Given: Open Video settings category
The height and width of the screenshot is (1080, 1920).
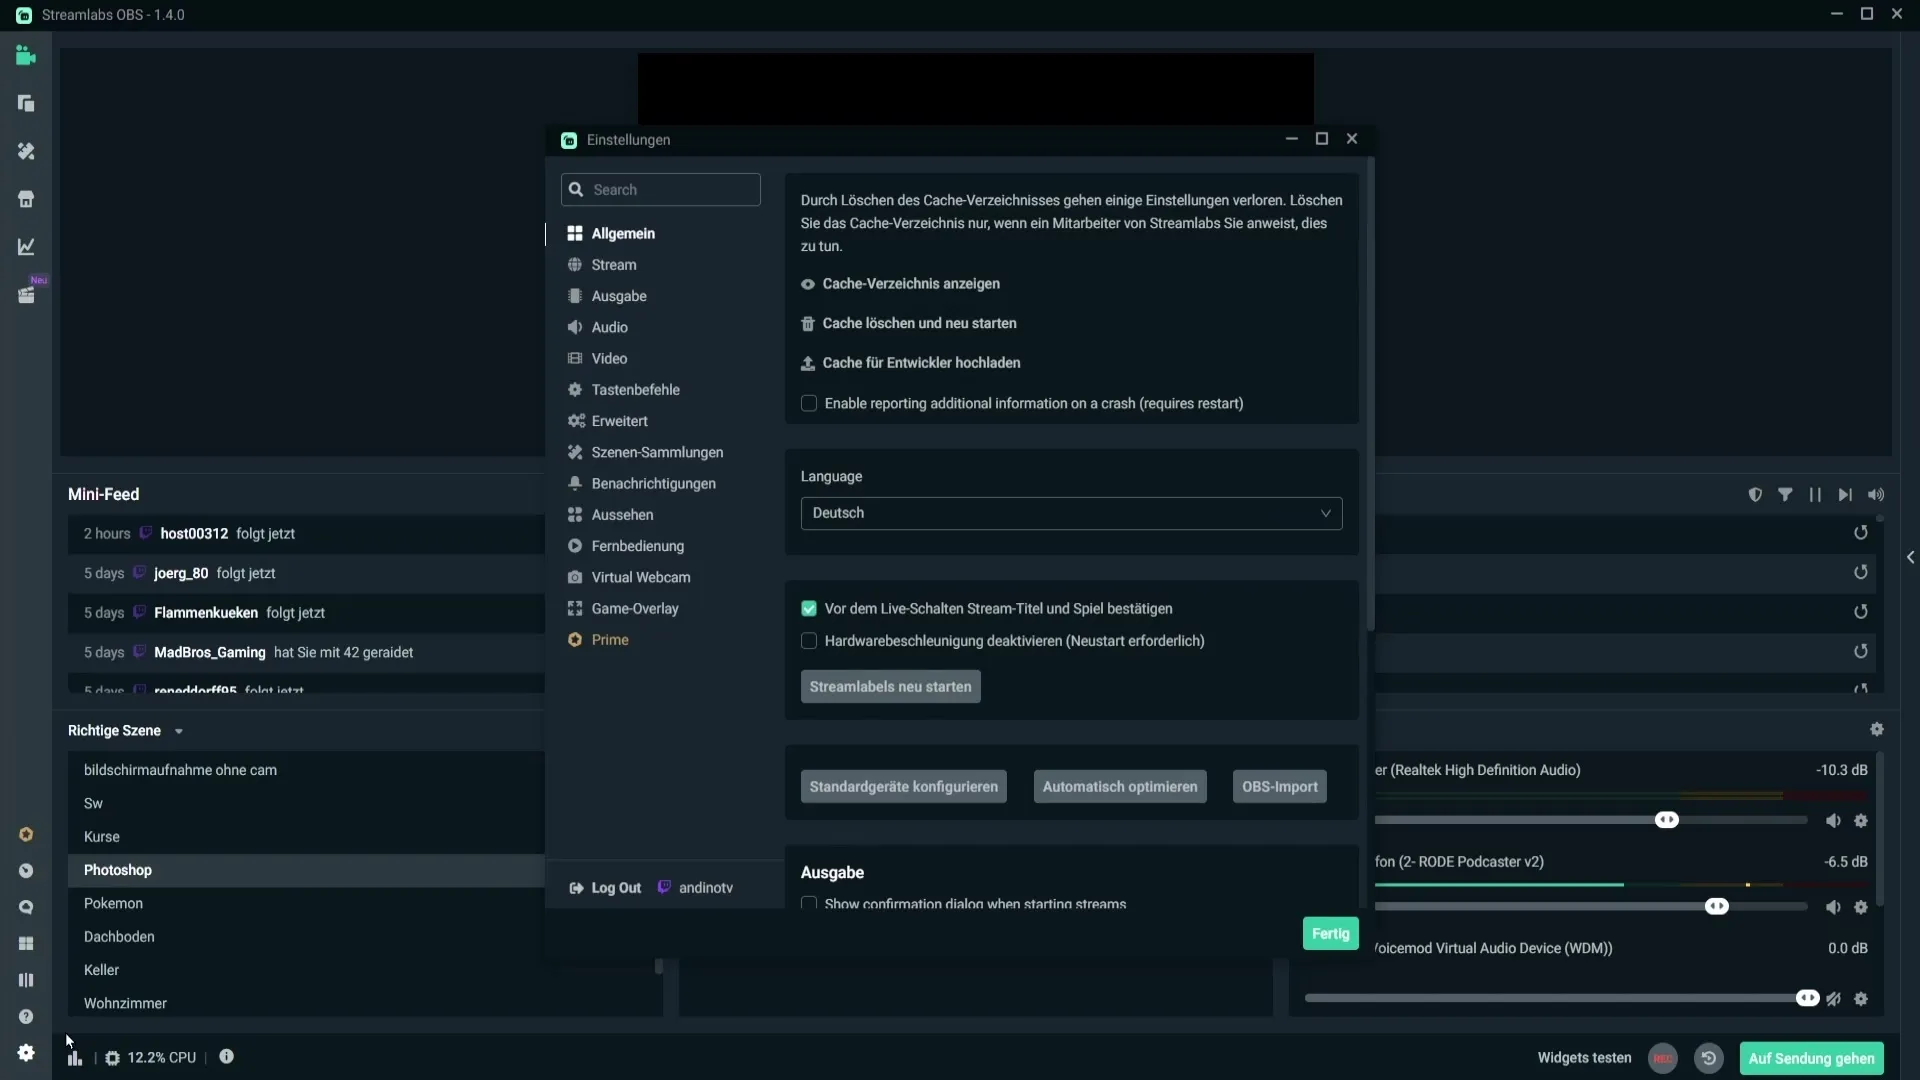Looking at the screenshot, I should [609, 358].
